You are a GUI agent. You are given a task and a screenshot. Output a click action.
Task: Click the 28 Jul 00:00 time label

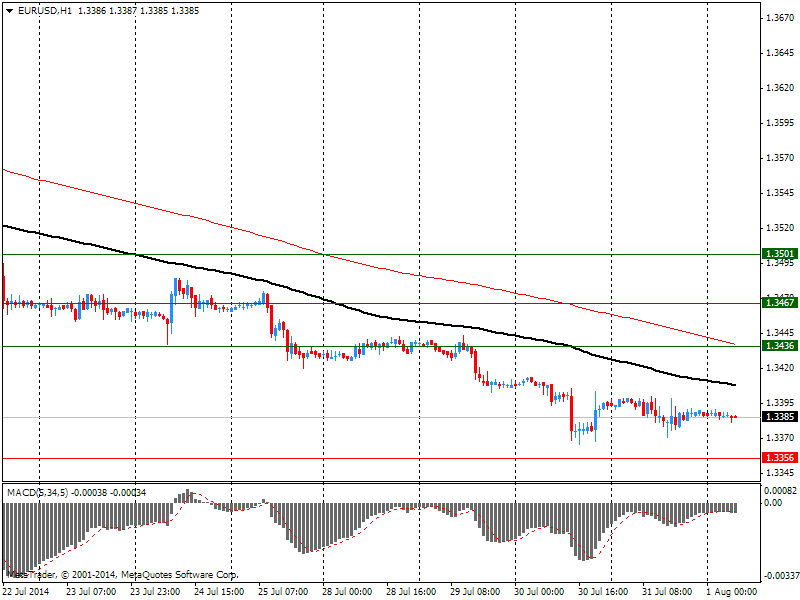(347, 591)
